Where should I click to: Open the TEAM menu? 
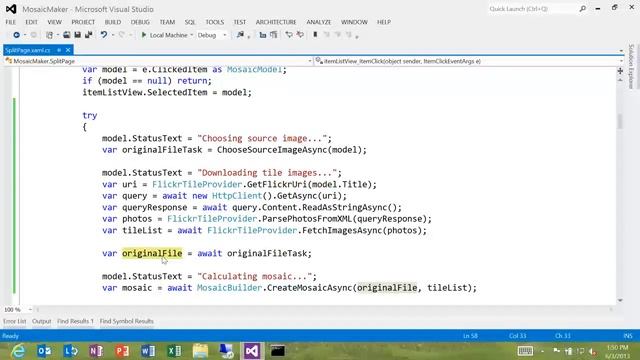pyautogui.click(x=167, y=22)
